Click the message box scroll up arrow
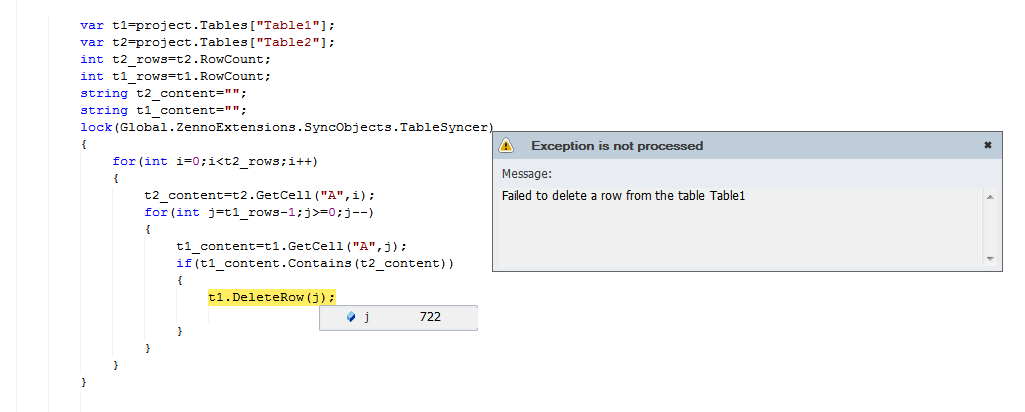Image resolution: width=1025 pixels, height=412 pixels. pyautogui.click(x=990, y=197)
